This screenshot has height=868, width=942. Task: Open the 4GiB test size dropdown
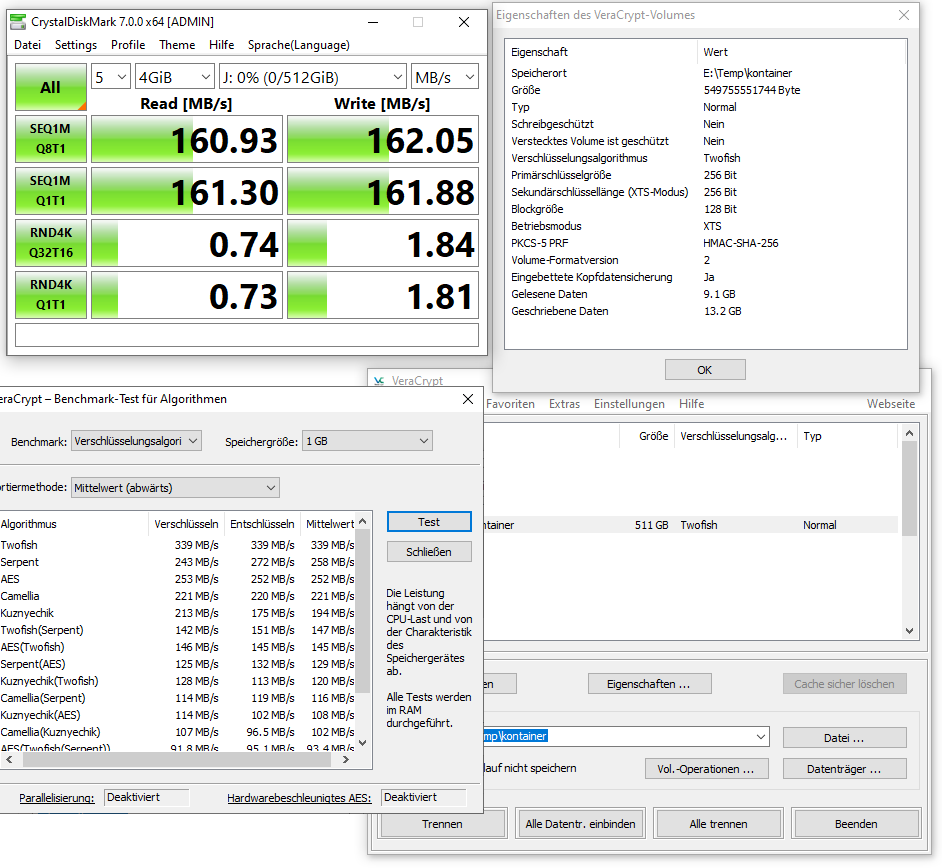click(x=174, y=77)
